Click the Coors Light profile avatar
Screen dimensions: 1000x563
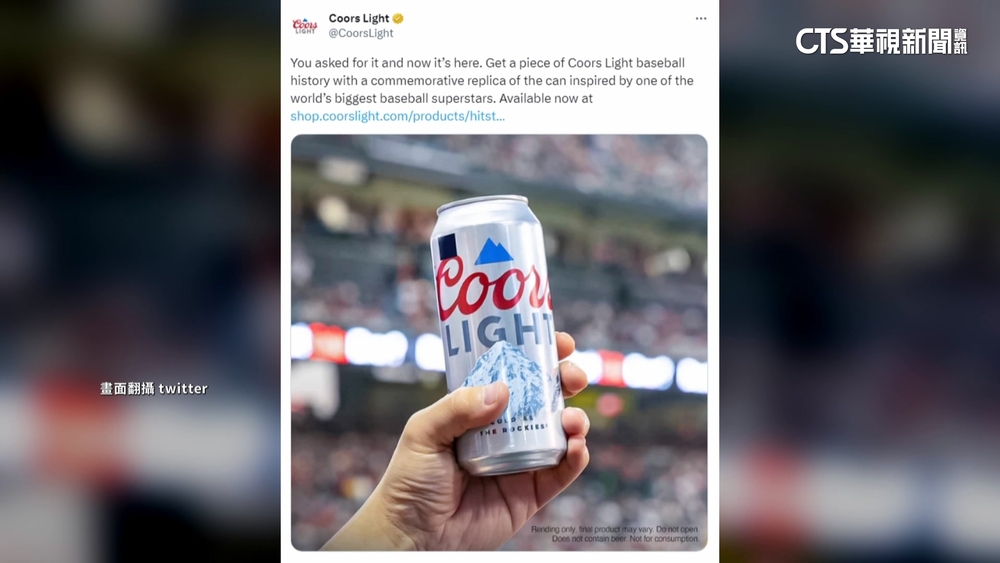click(x=305, y=26)
